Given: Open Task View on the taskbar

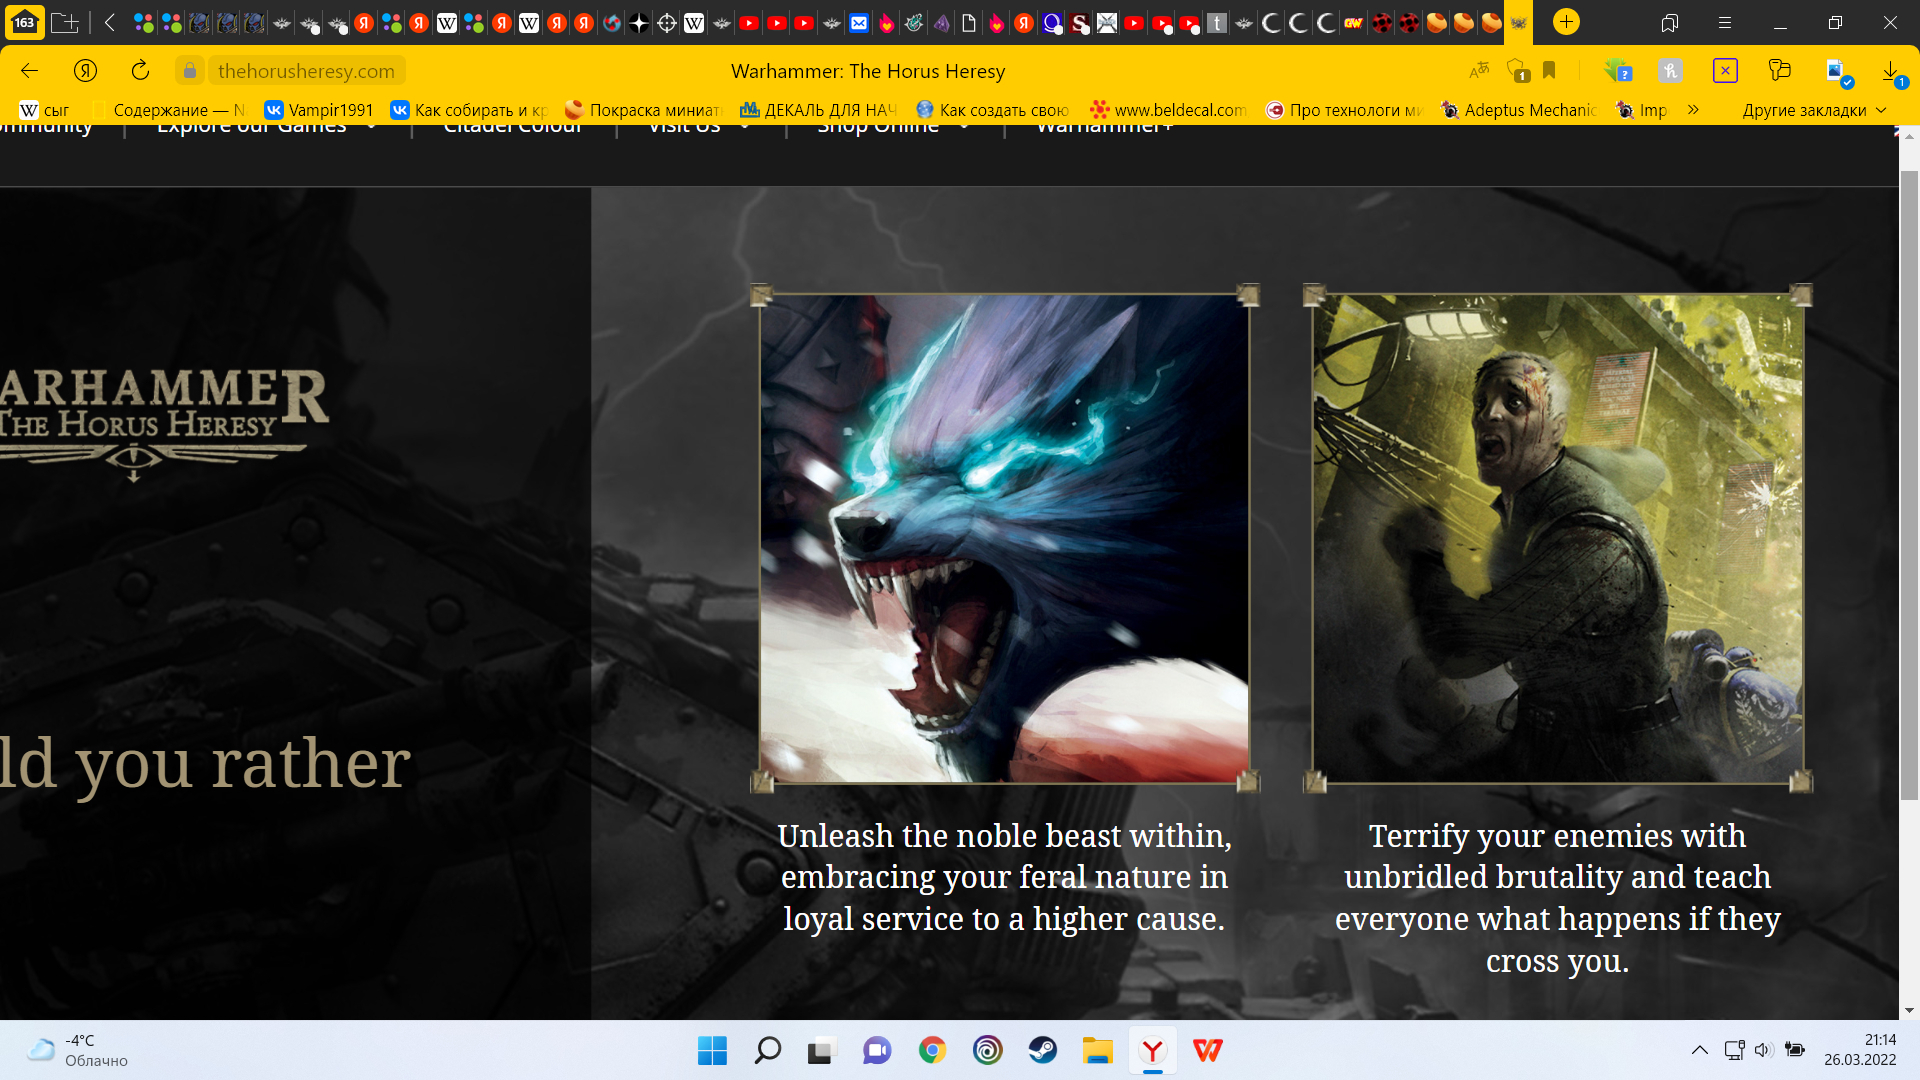Looking at the screenshot, I should coord(821,1050).
